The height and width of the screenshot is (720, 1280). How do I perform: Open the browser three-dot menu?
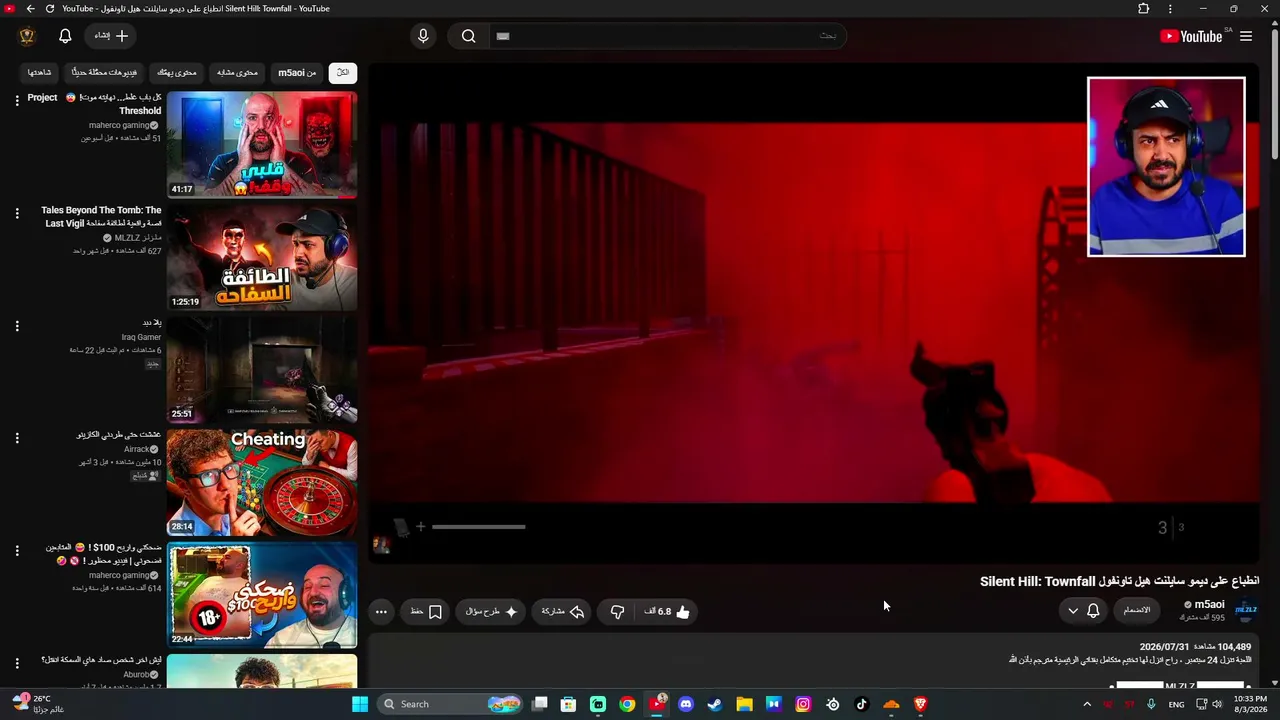(1170, 8)
